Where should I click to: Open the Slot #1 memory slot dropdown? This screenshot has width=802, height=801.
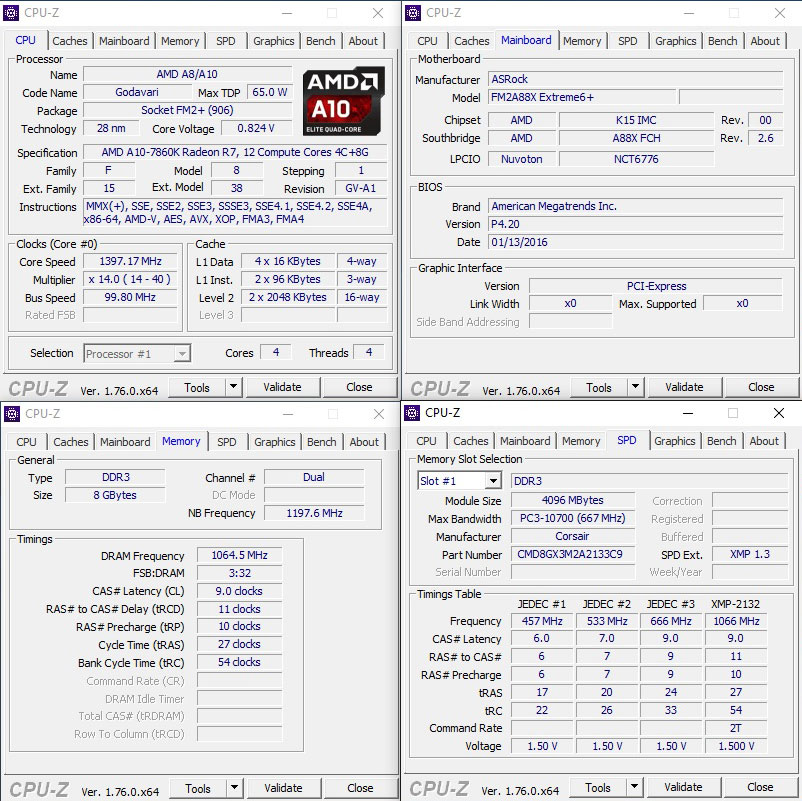pos(493,481)
